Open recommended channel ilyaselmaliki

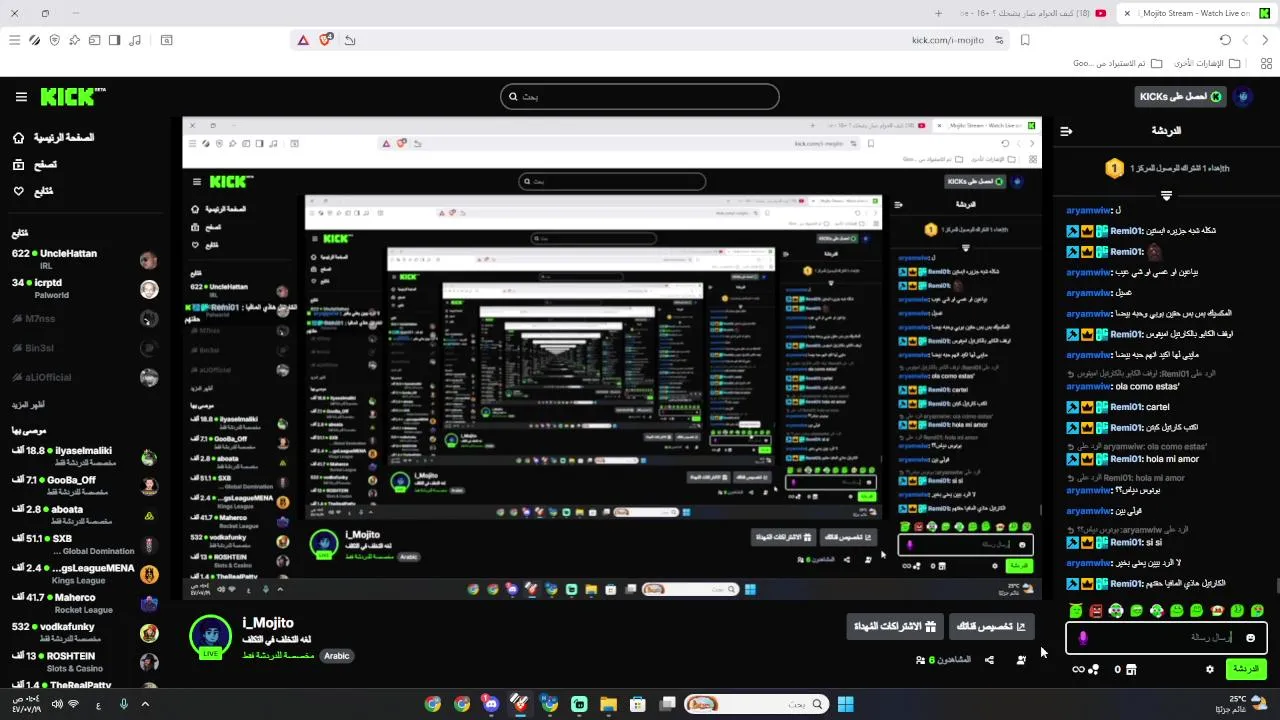click(x=85, y=456)
